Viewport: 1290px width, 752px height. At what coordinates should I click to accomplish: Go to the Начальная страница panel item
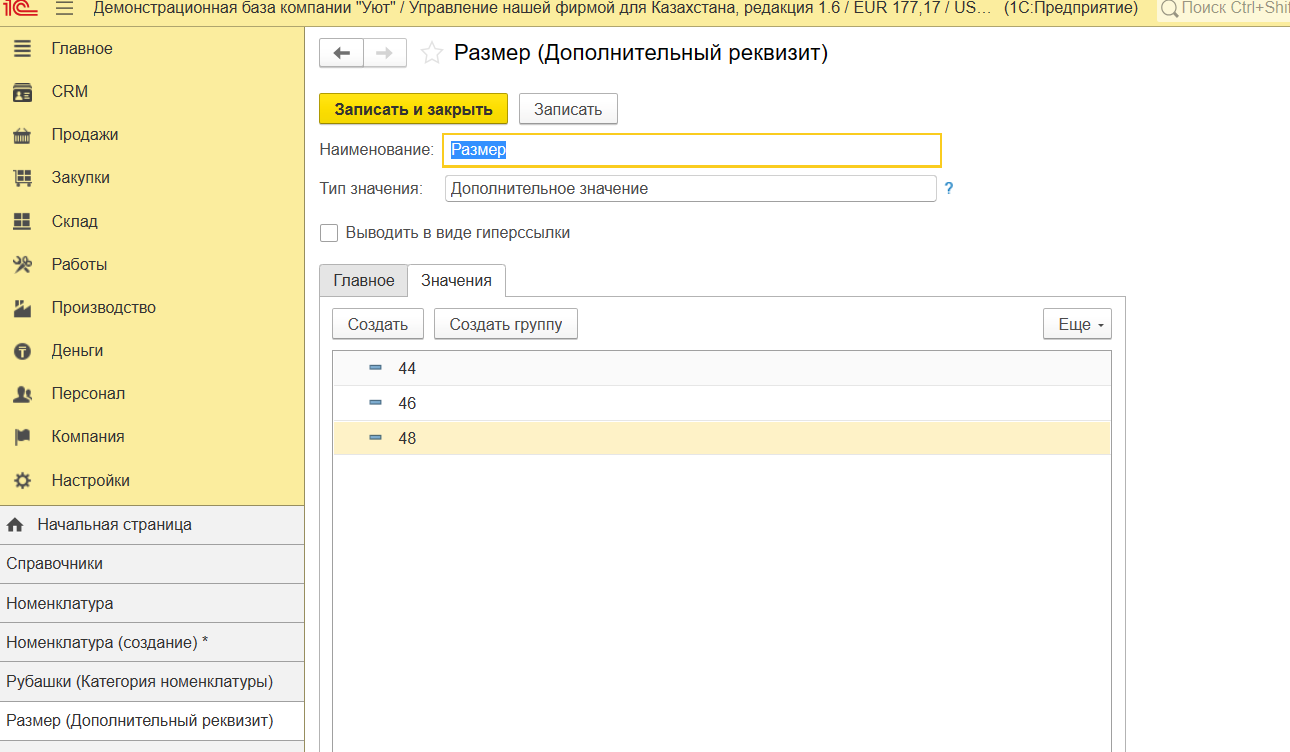pos(114,525)
